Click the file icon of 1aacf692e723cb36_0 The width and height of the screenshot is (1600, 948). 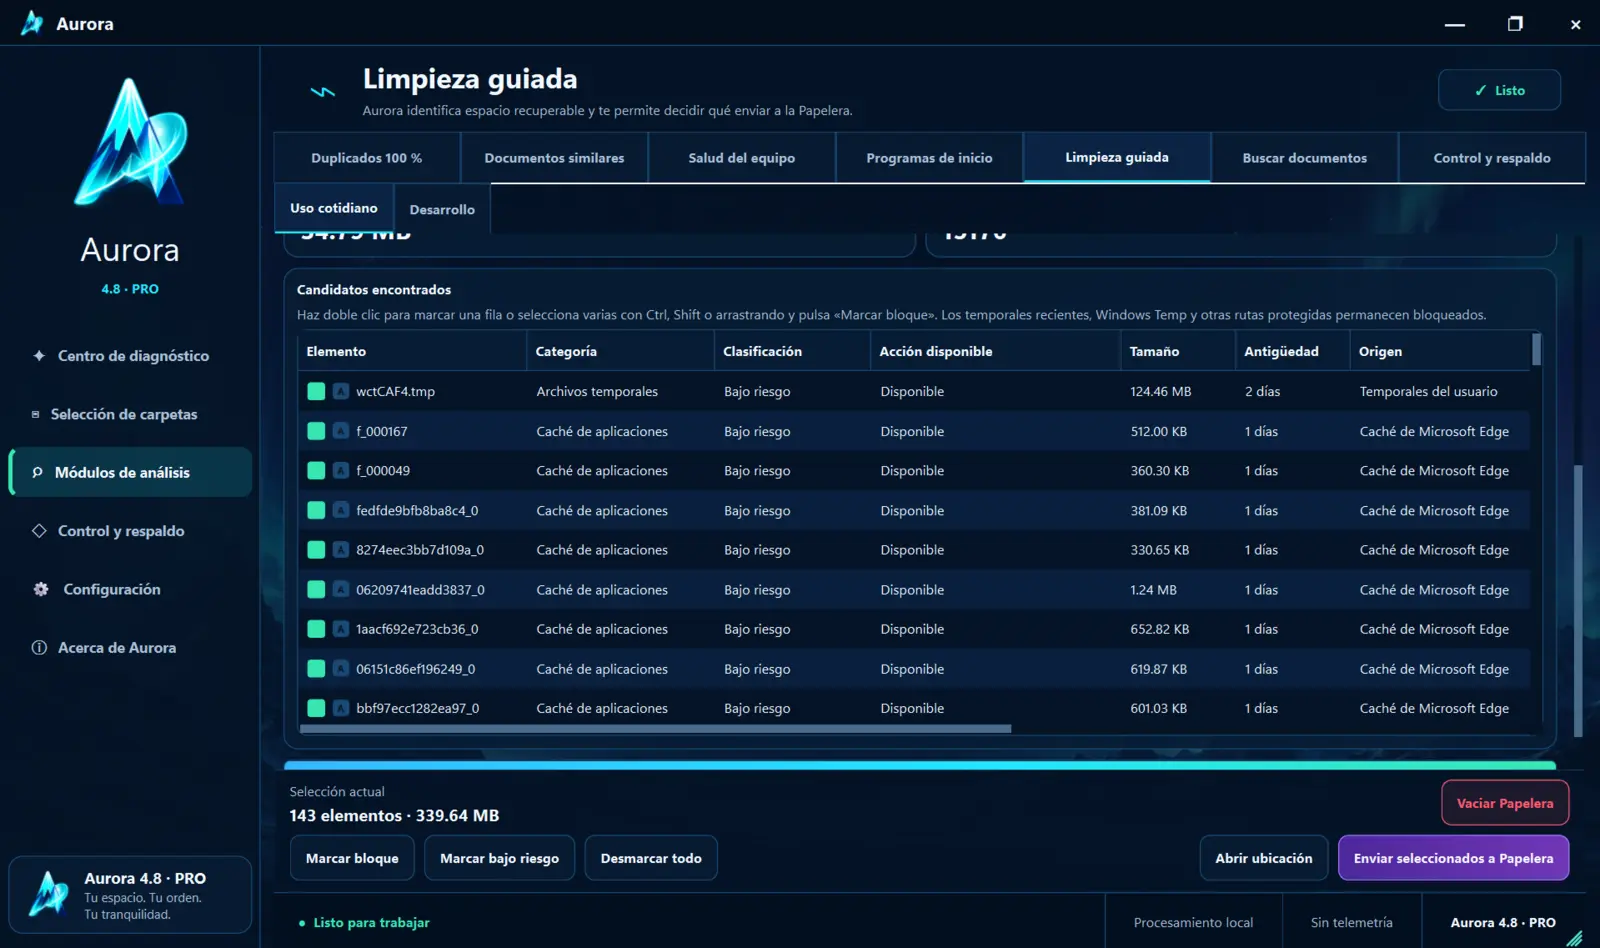[x=341, y=629]
